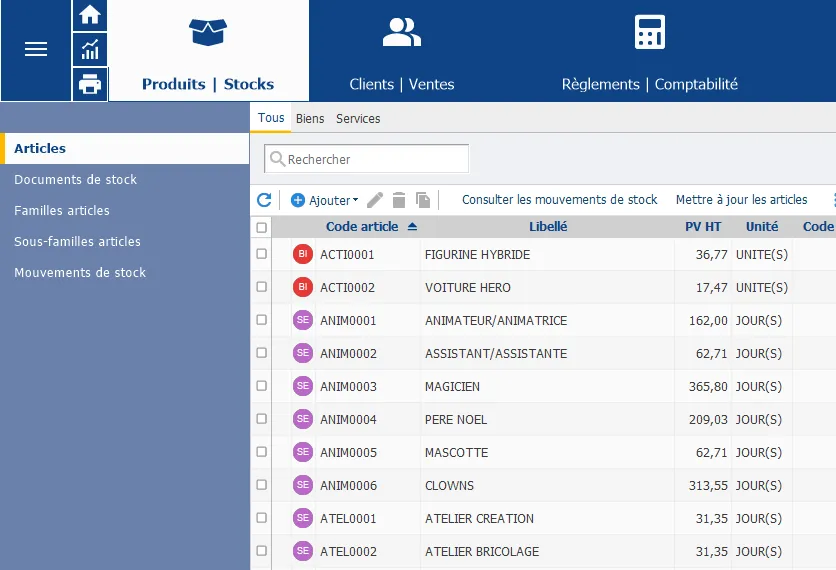Click Mettre à jour les articles
The width and height of the screenshot is (836, 570).
point(741,200)
